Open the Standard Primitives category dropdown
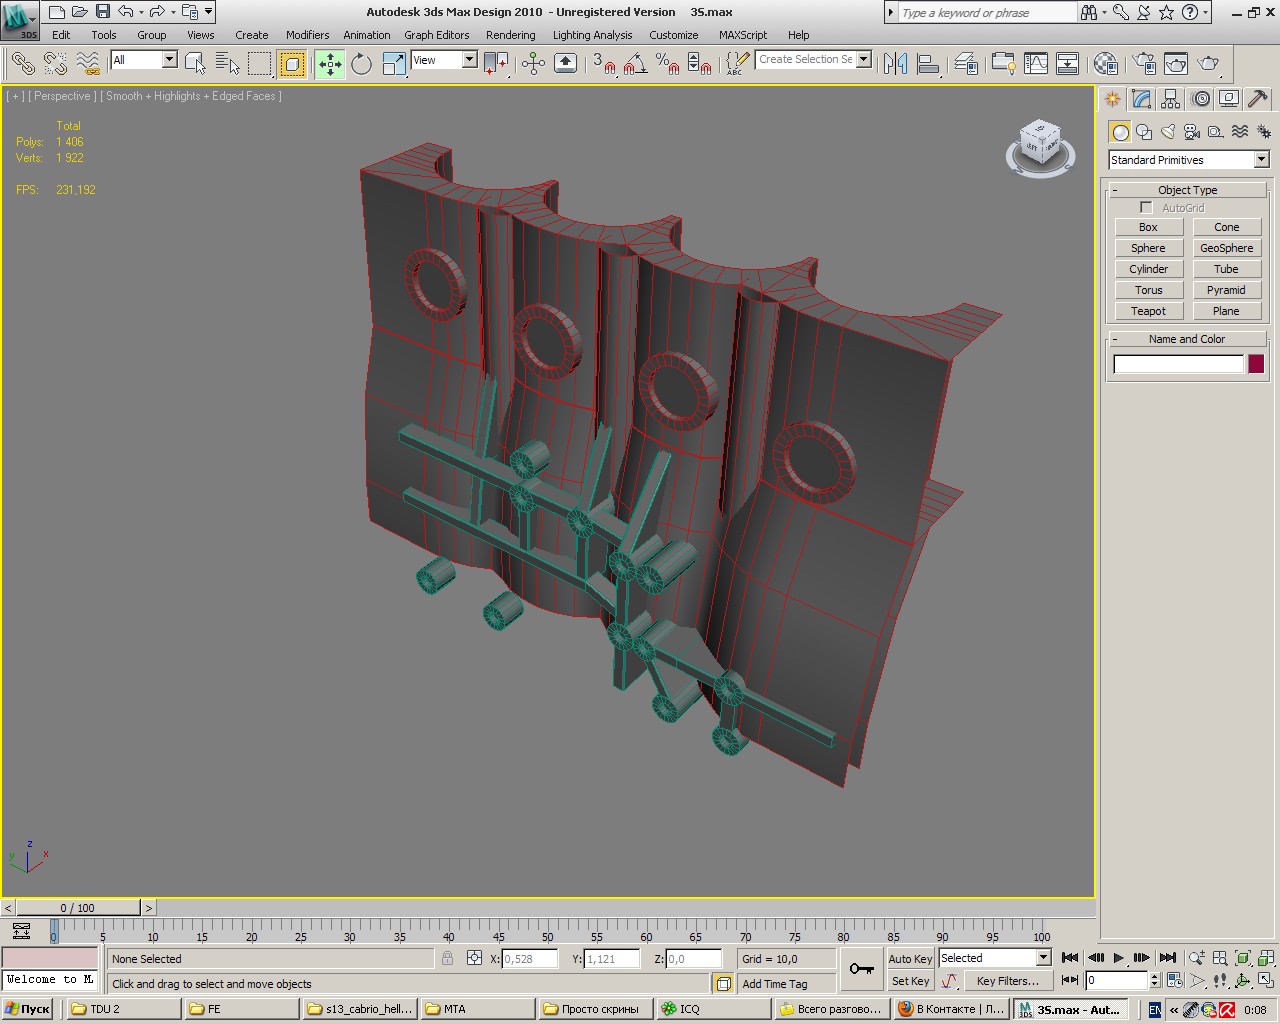The width and height of the screenshot is (1280, 1024). pyautogui.click(x=1260, y=160)
